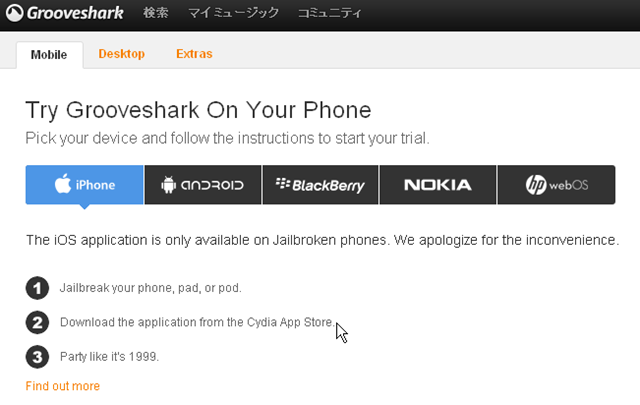
Task: Switch to the Mobile tab
Action: [49, 54]
